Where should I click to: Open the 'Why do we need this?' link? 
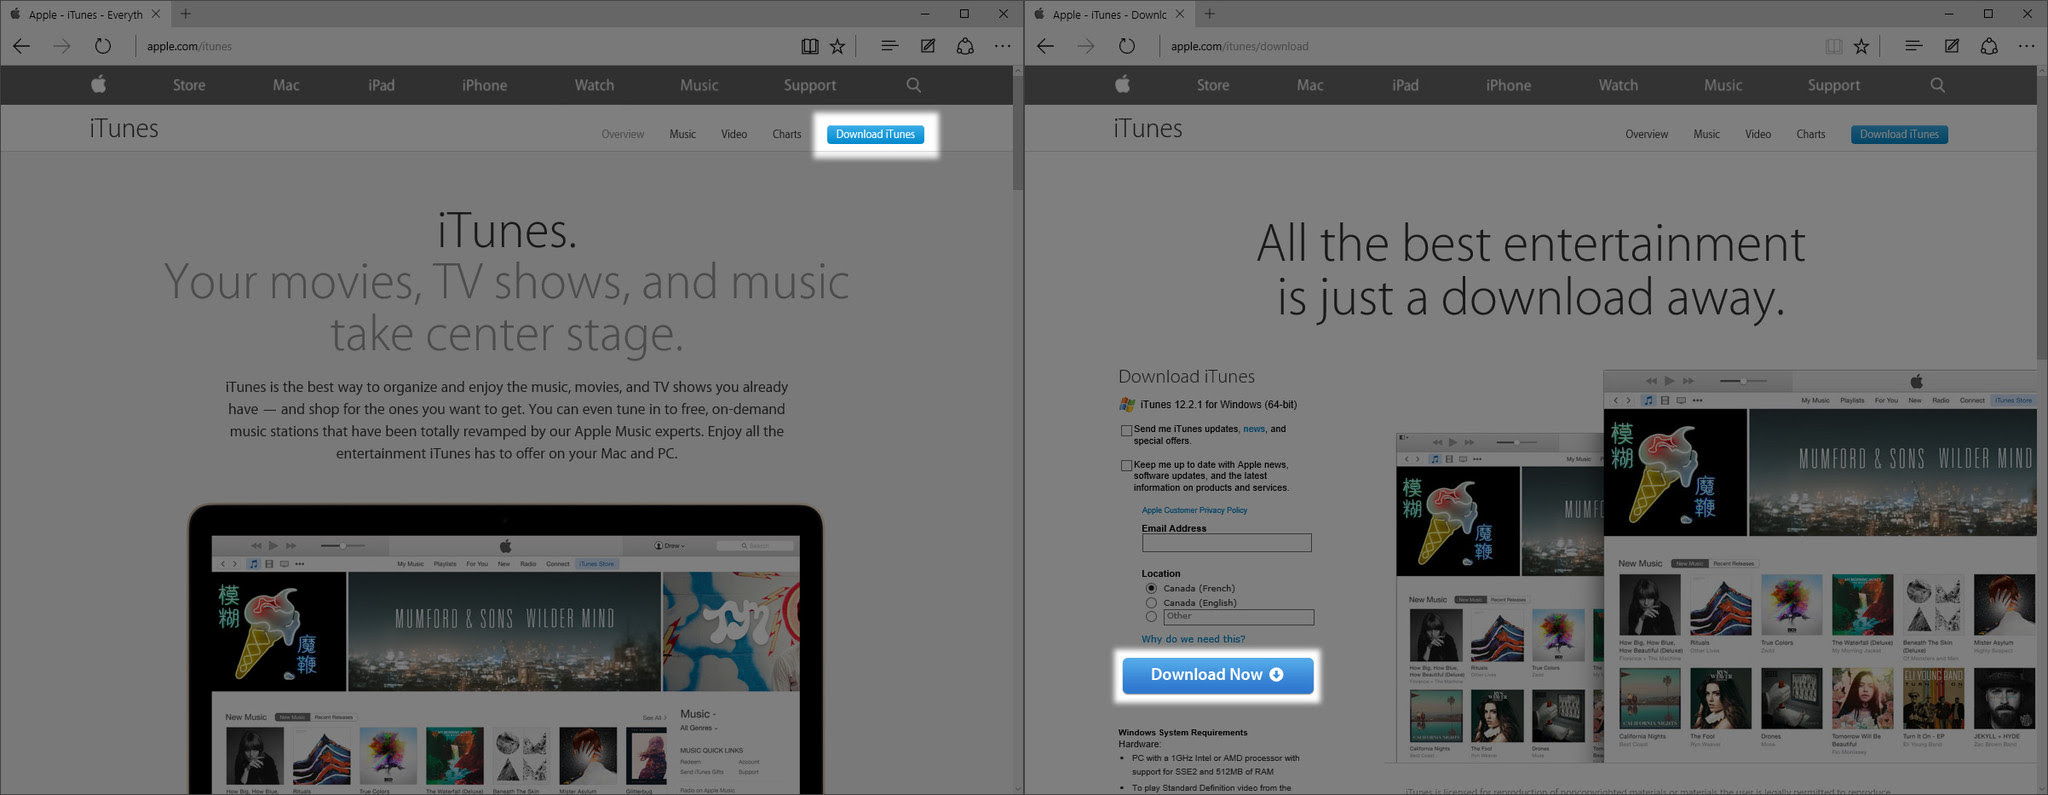pyautogui.click(x=1193, y=639)
